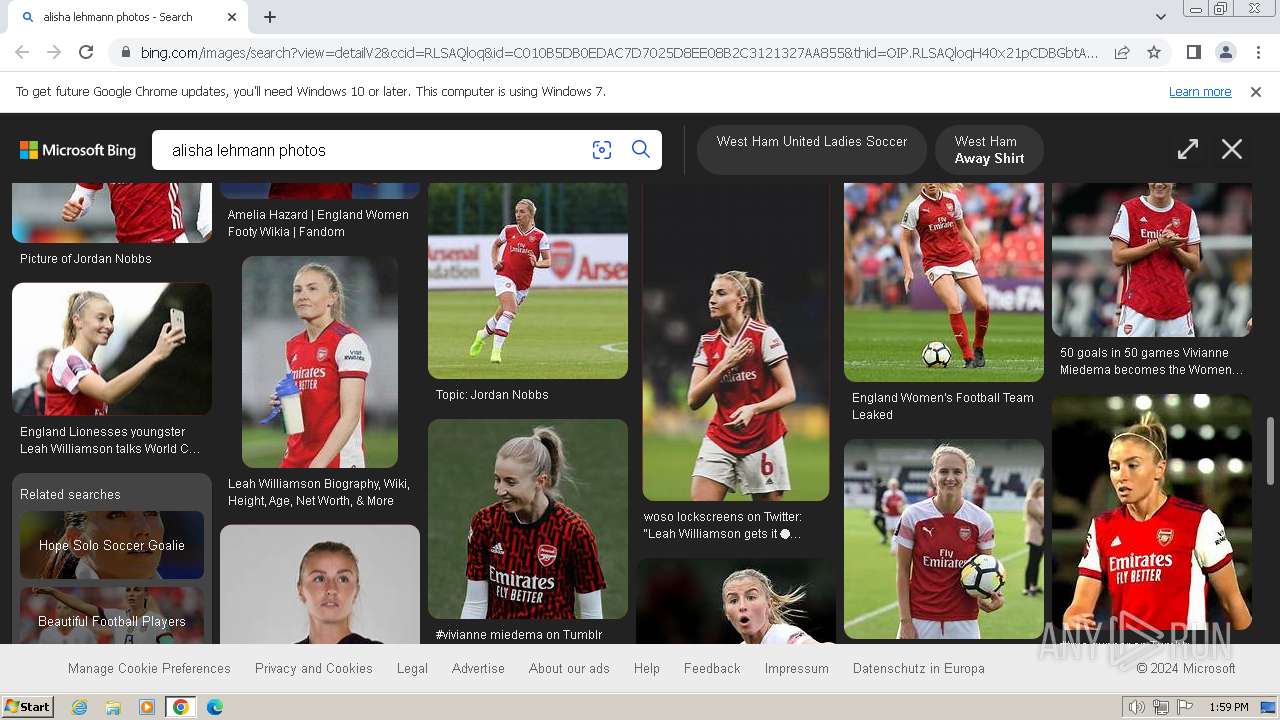Screen dimensions: 1280x720
Task: Open England Women's Football Team Leaked thumbnail
Action: click(x=944, y=282)
